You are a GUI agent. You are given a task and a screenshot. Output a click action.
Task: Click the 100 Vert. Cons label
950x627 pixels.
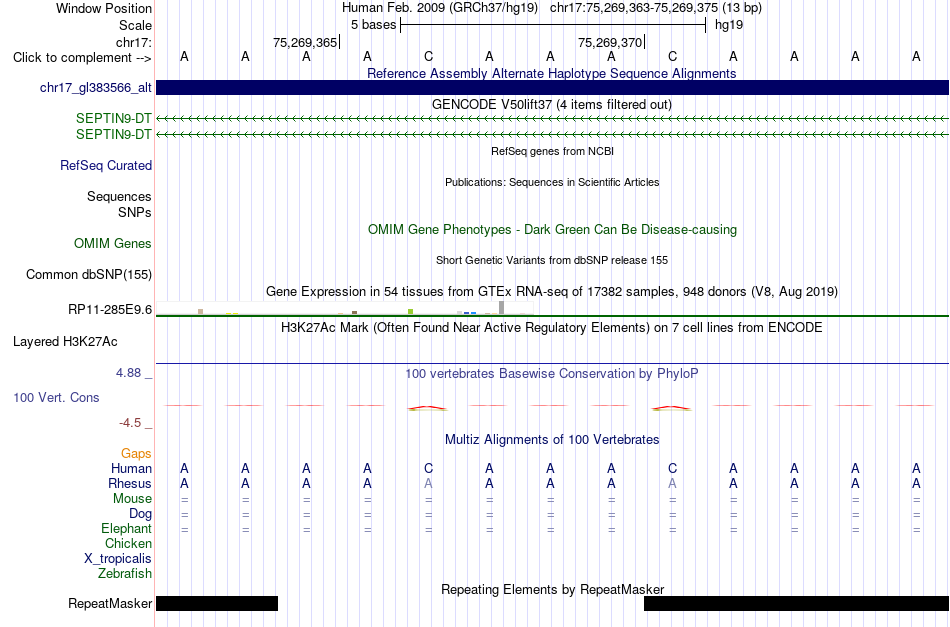(x=56, y=397)
